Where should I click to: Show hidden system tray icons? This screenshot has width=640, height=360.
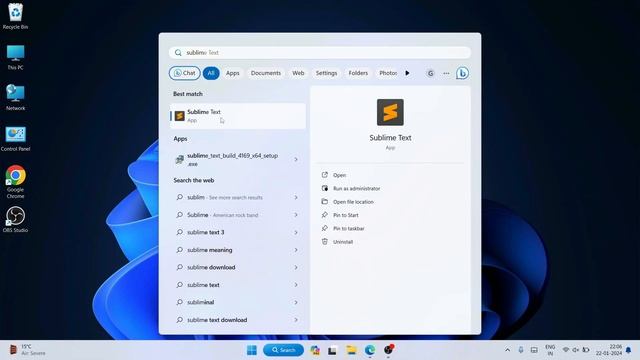point(507,350)
